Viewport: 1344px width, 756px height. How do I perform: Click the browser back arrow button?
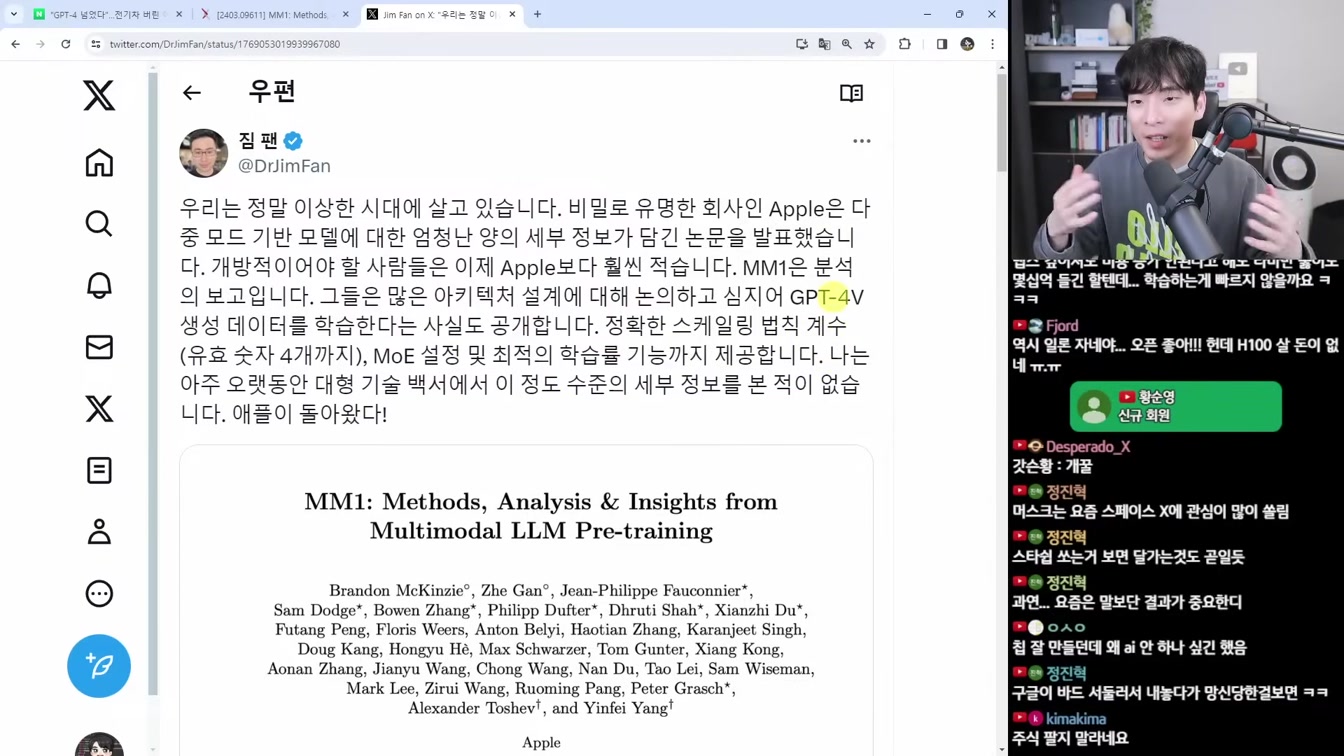point(15,44)
